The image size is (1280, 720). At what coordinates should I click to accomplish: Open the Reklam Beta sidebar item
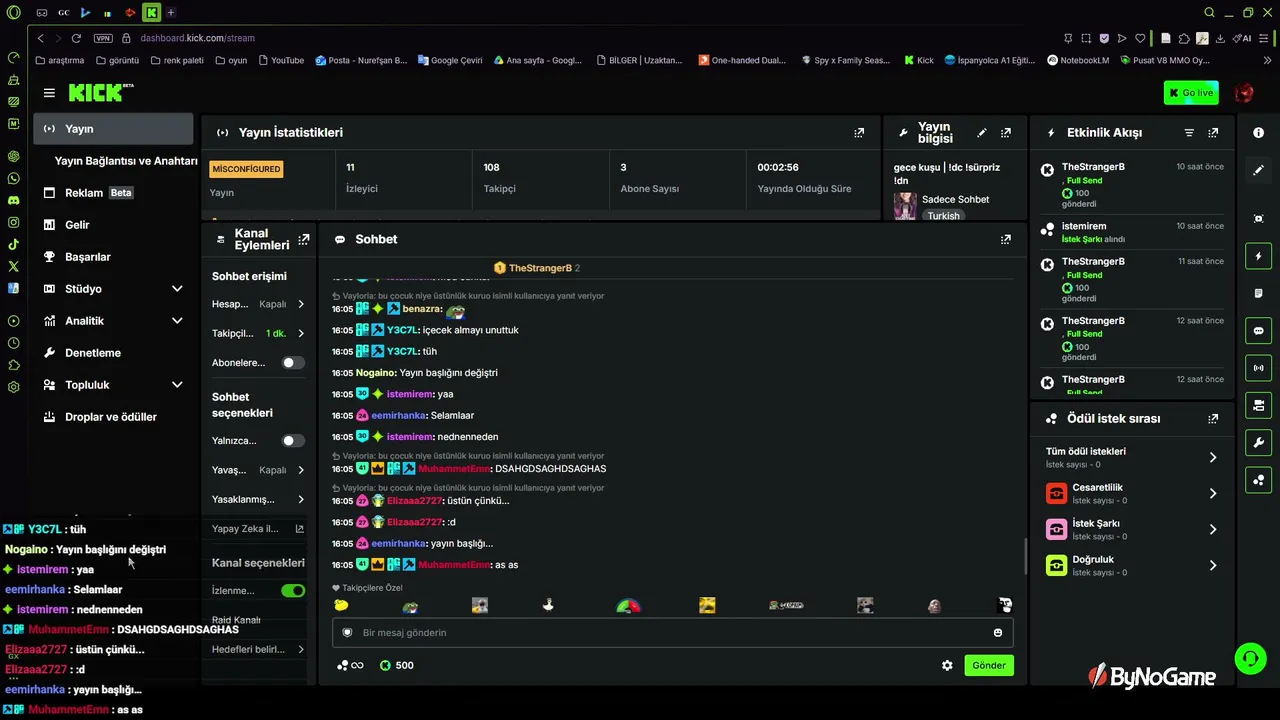point(113,193)
